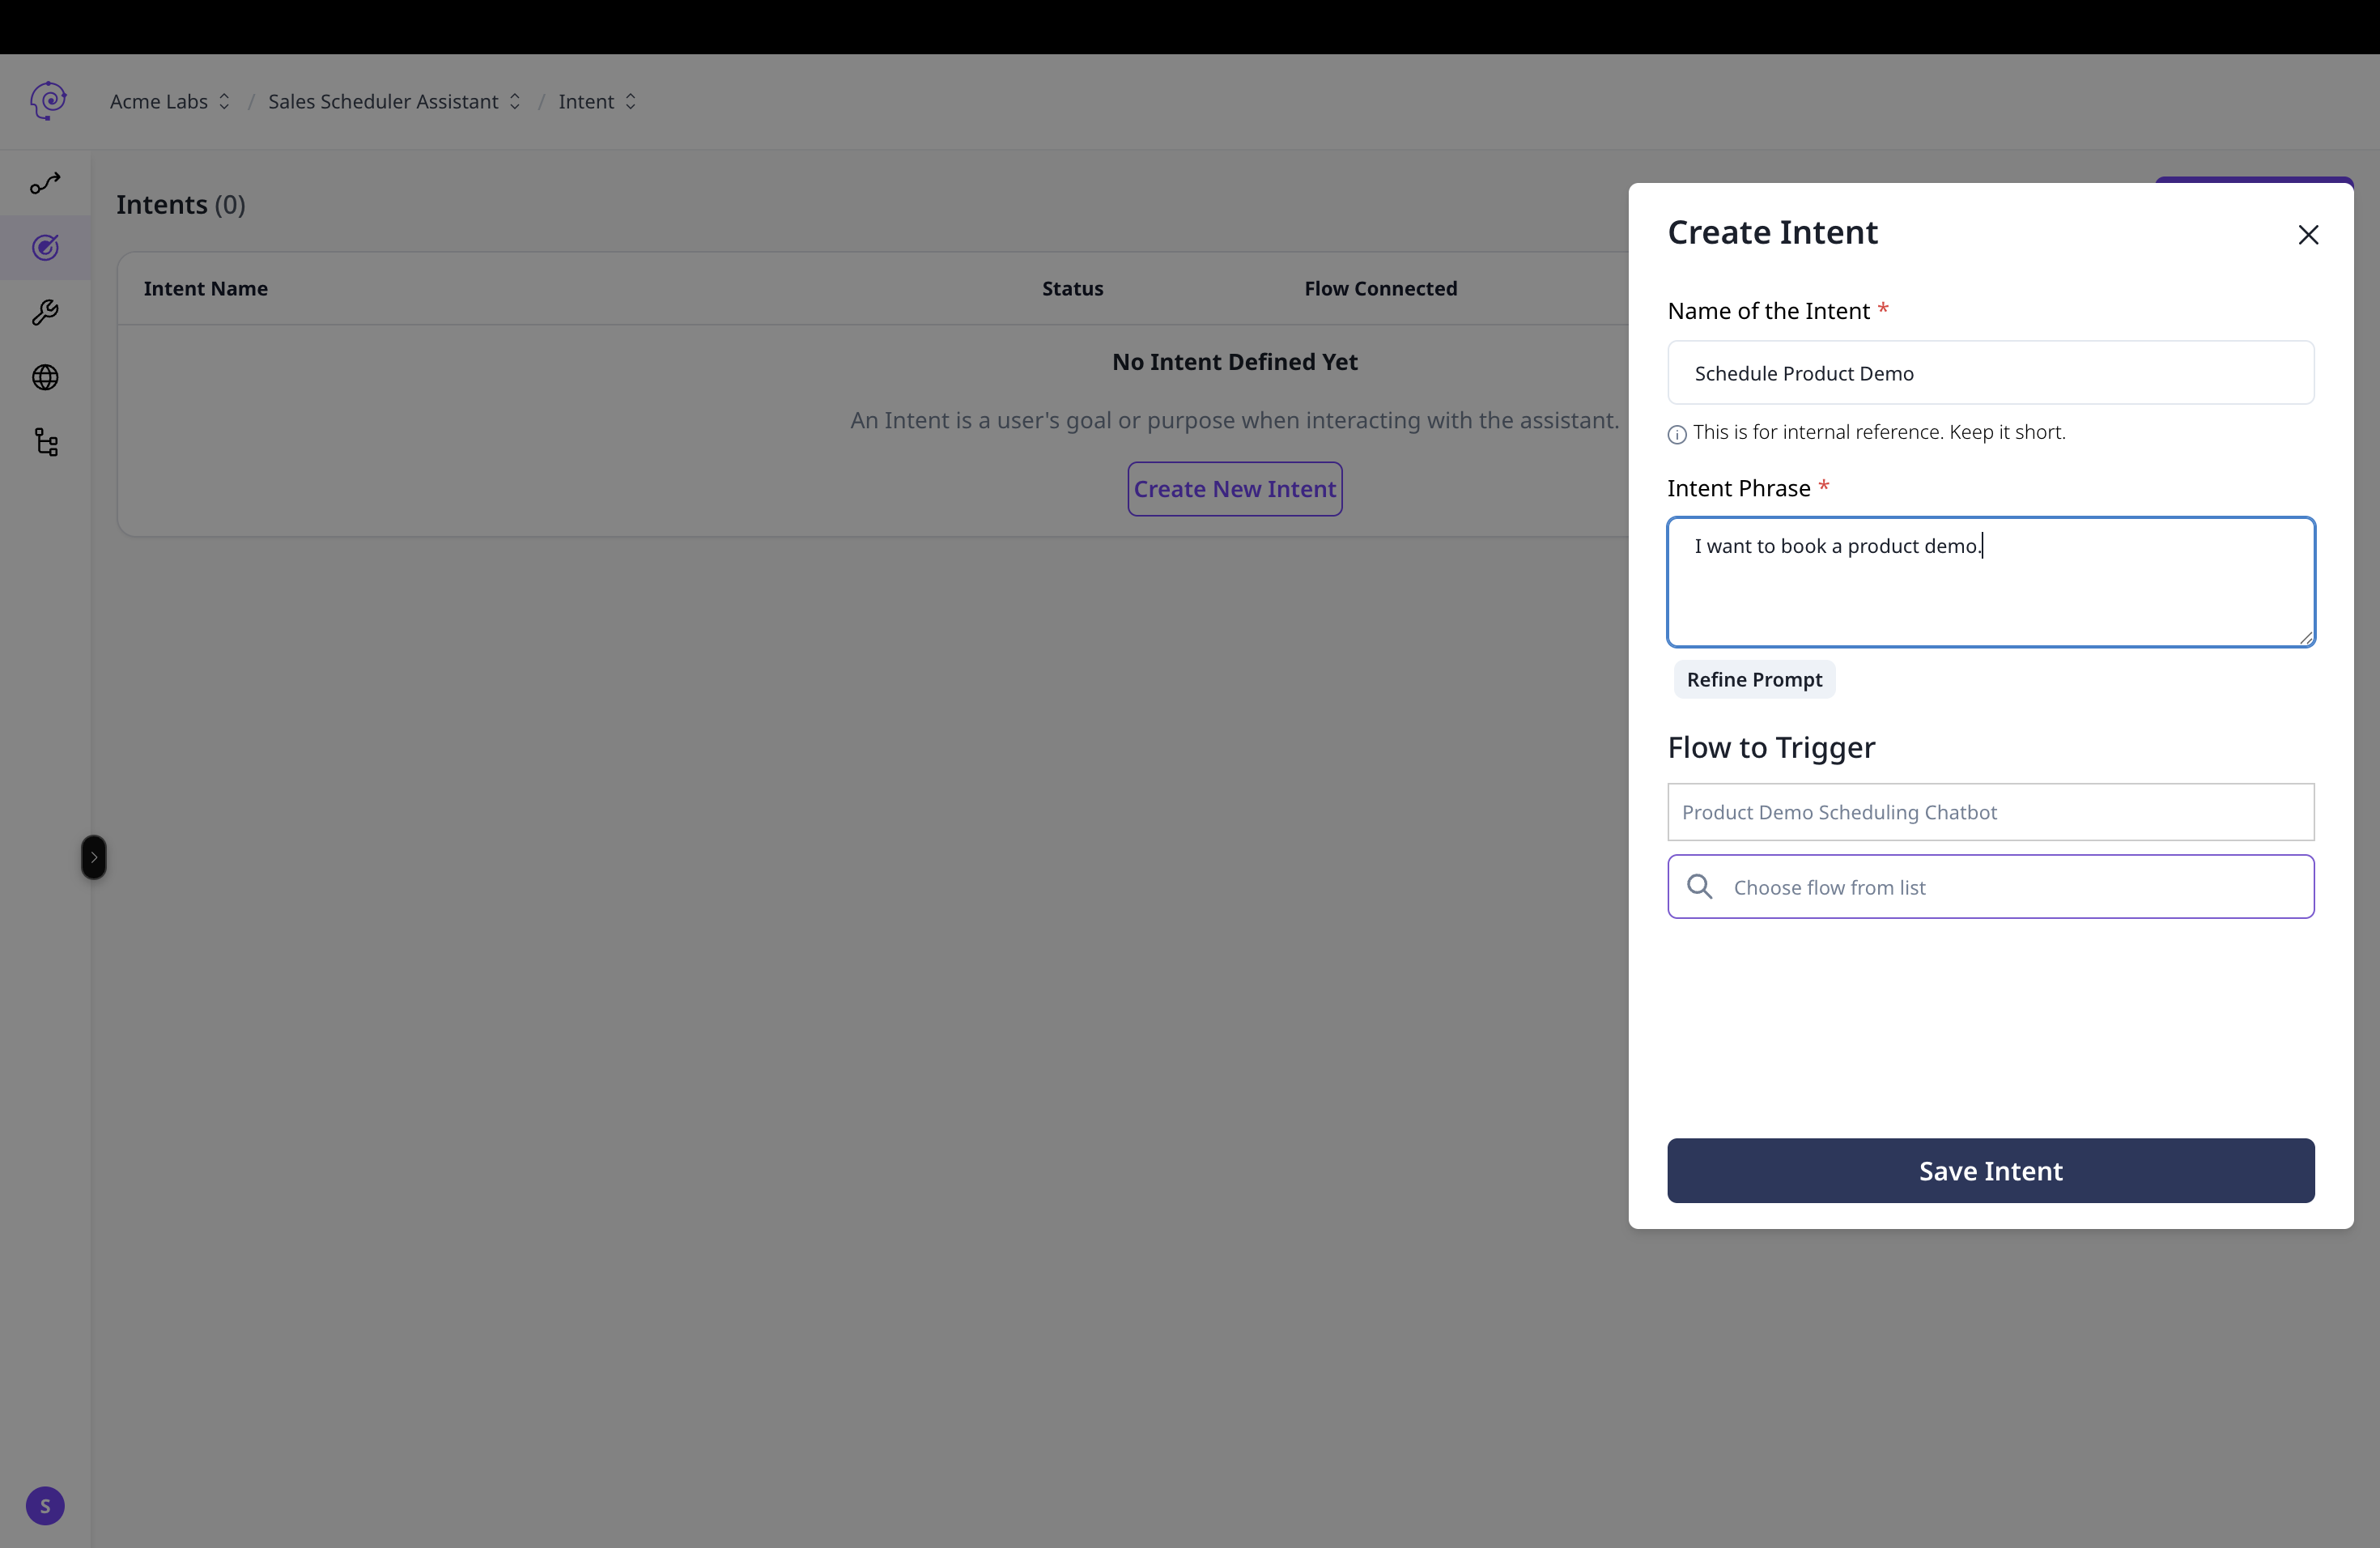2380x1548 pixels.
Task: Click the Save Intent button
Action: [1990, 1170]
